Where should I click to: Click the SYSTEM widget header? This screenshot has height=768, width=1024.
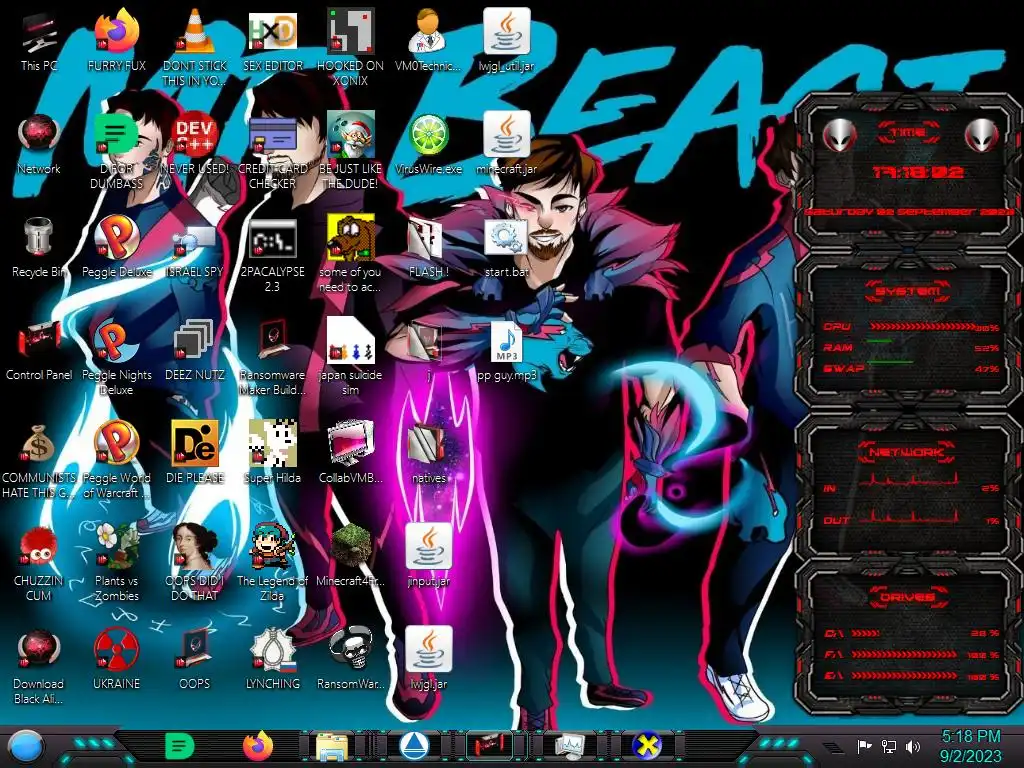(x=908, y=291)
